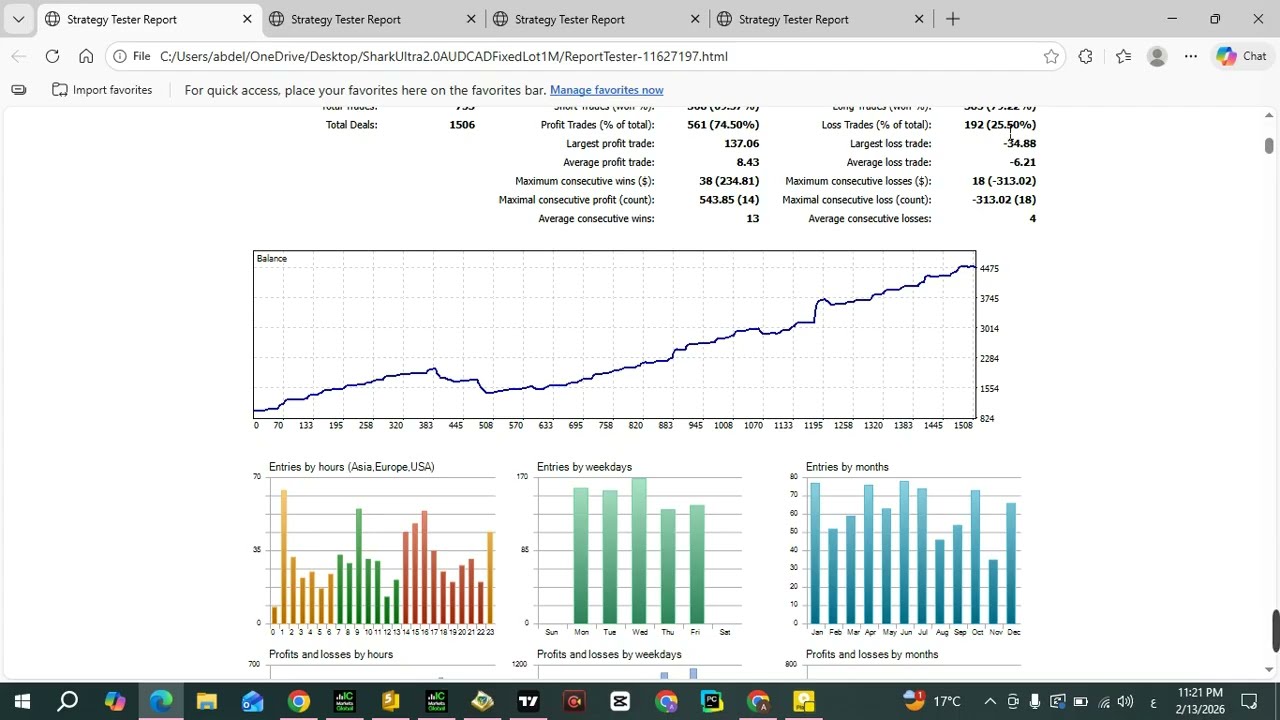This screenshot has width=1280, height=720.
Task: Select Maximal consecutive loss value -313.02 (18)
Action: coord(1004,200)
